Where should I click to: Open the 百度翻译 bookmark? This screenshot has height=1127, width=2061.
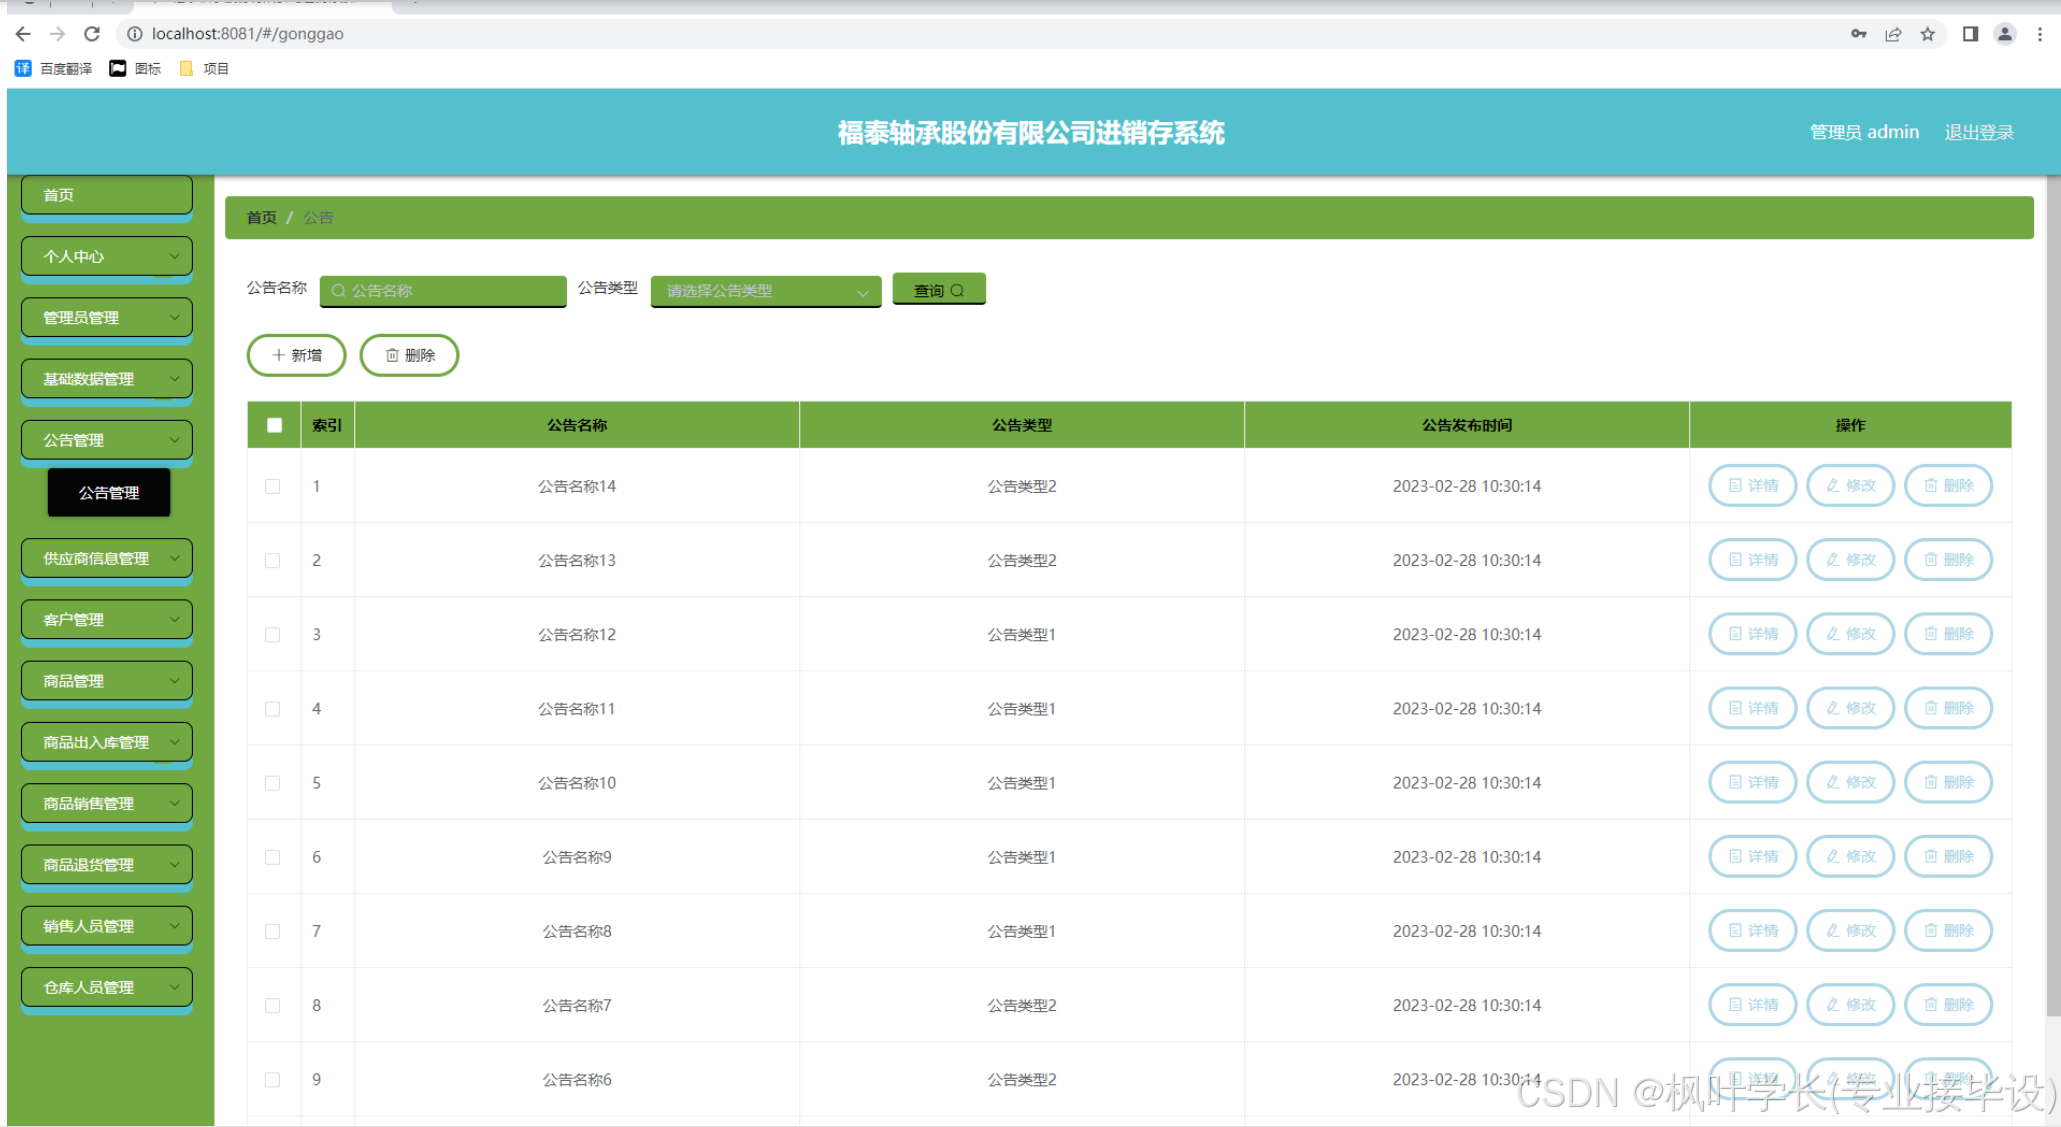click(54, 68)
